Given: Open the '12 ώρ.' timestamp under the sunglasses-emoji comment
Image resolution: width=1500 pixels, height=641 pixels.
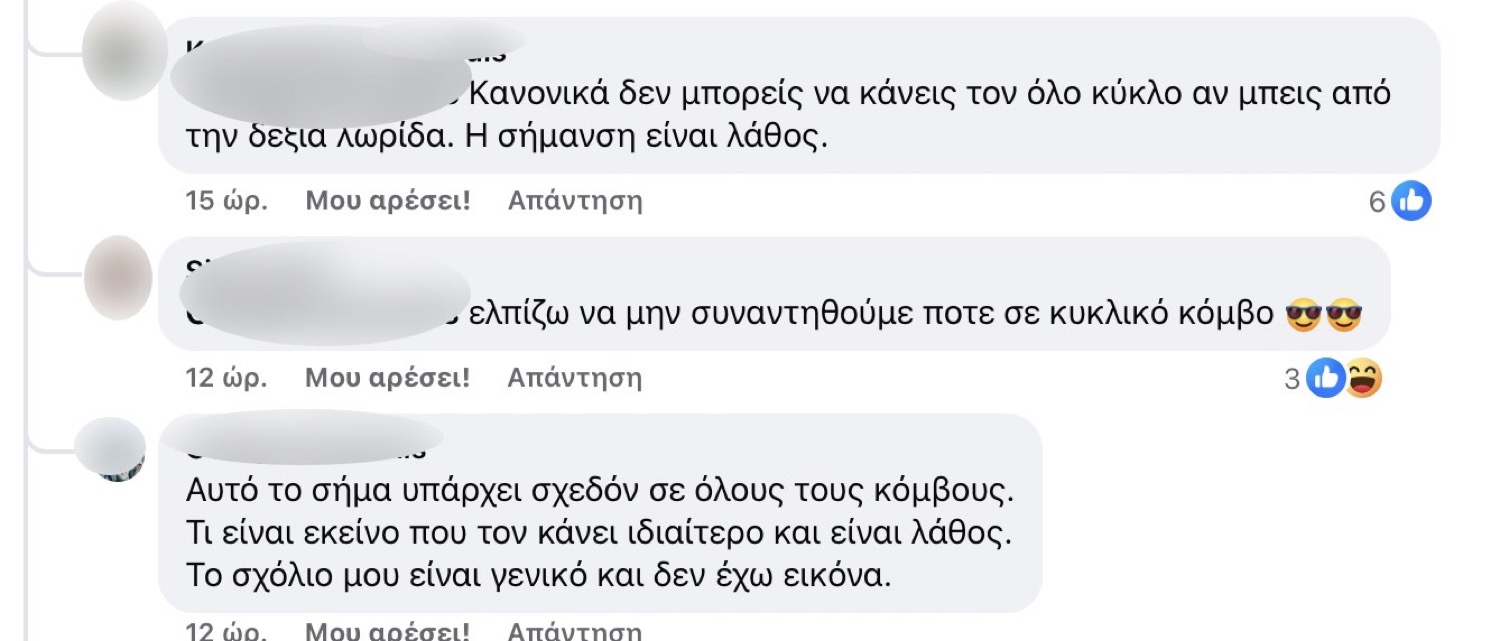Looking at the screenshot, I should [x=226, y=378].
